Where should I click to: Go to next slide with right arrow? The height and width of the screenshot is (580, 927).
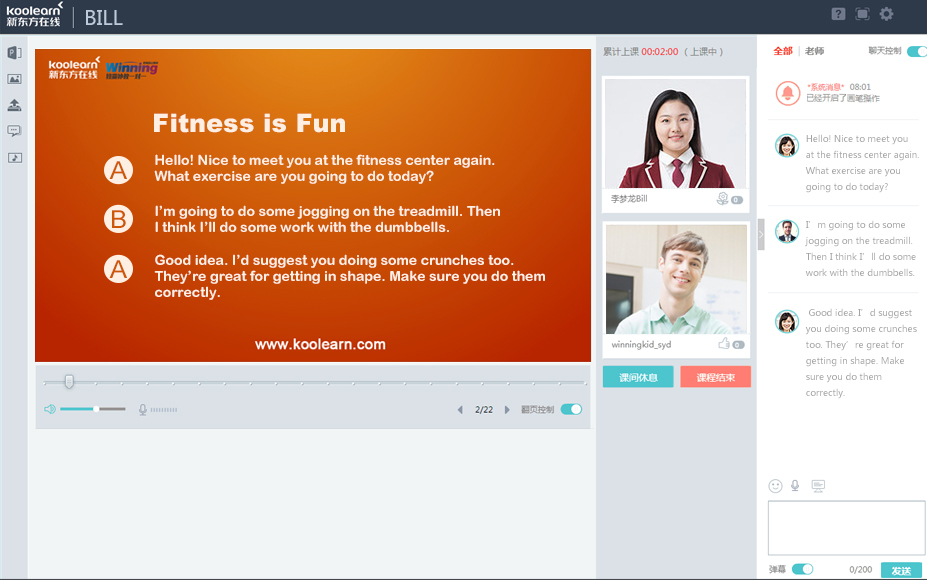pos(507,410)
